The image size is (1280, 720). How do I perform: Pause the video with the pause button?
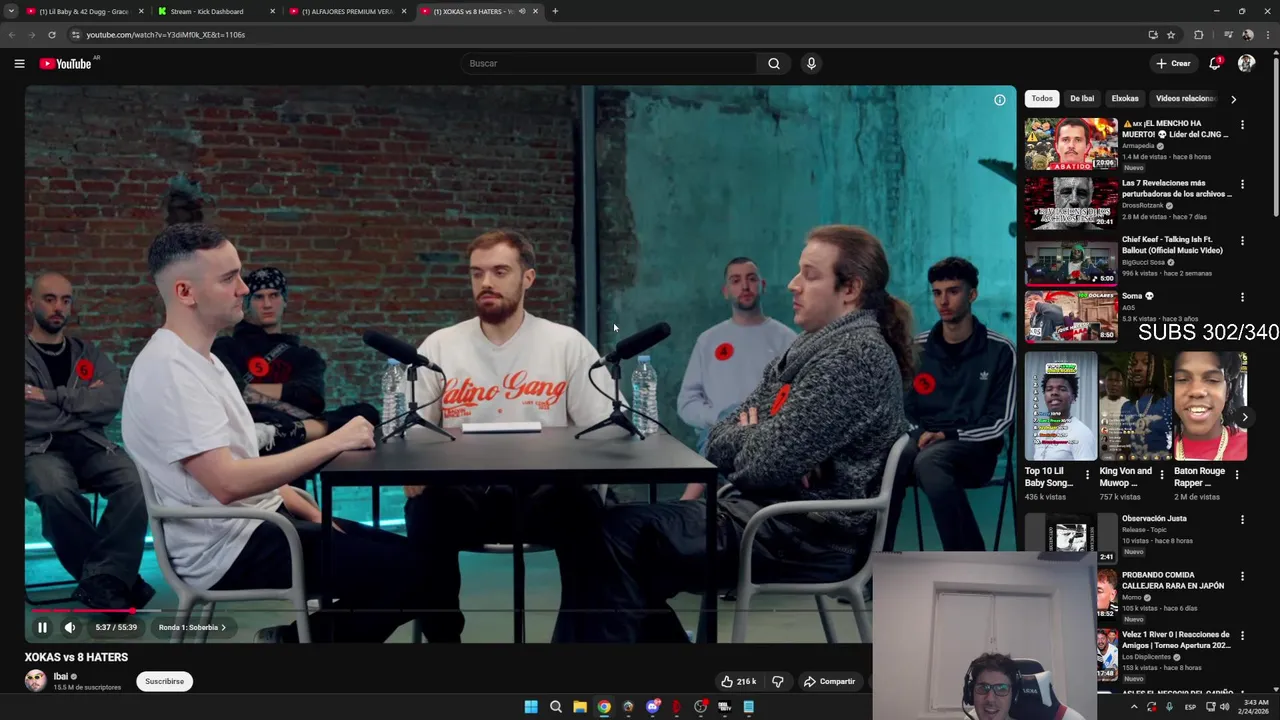click(42, 627)
